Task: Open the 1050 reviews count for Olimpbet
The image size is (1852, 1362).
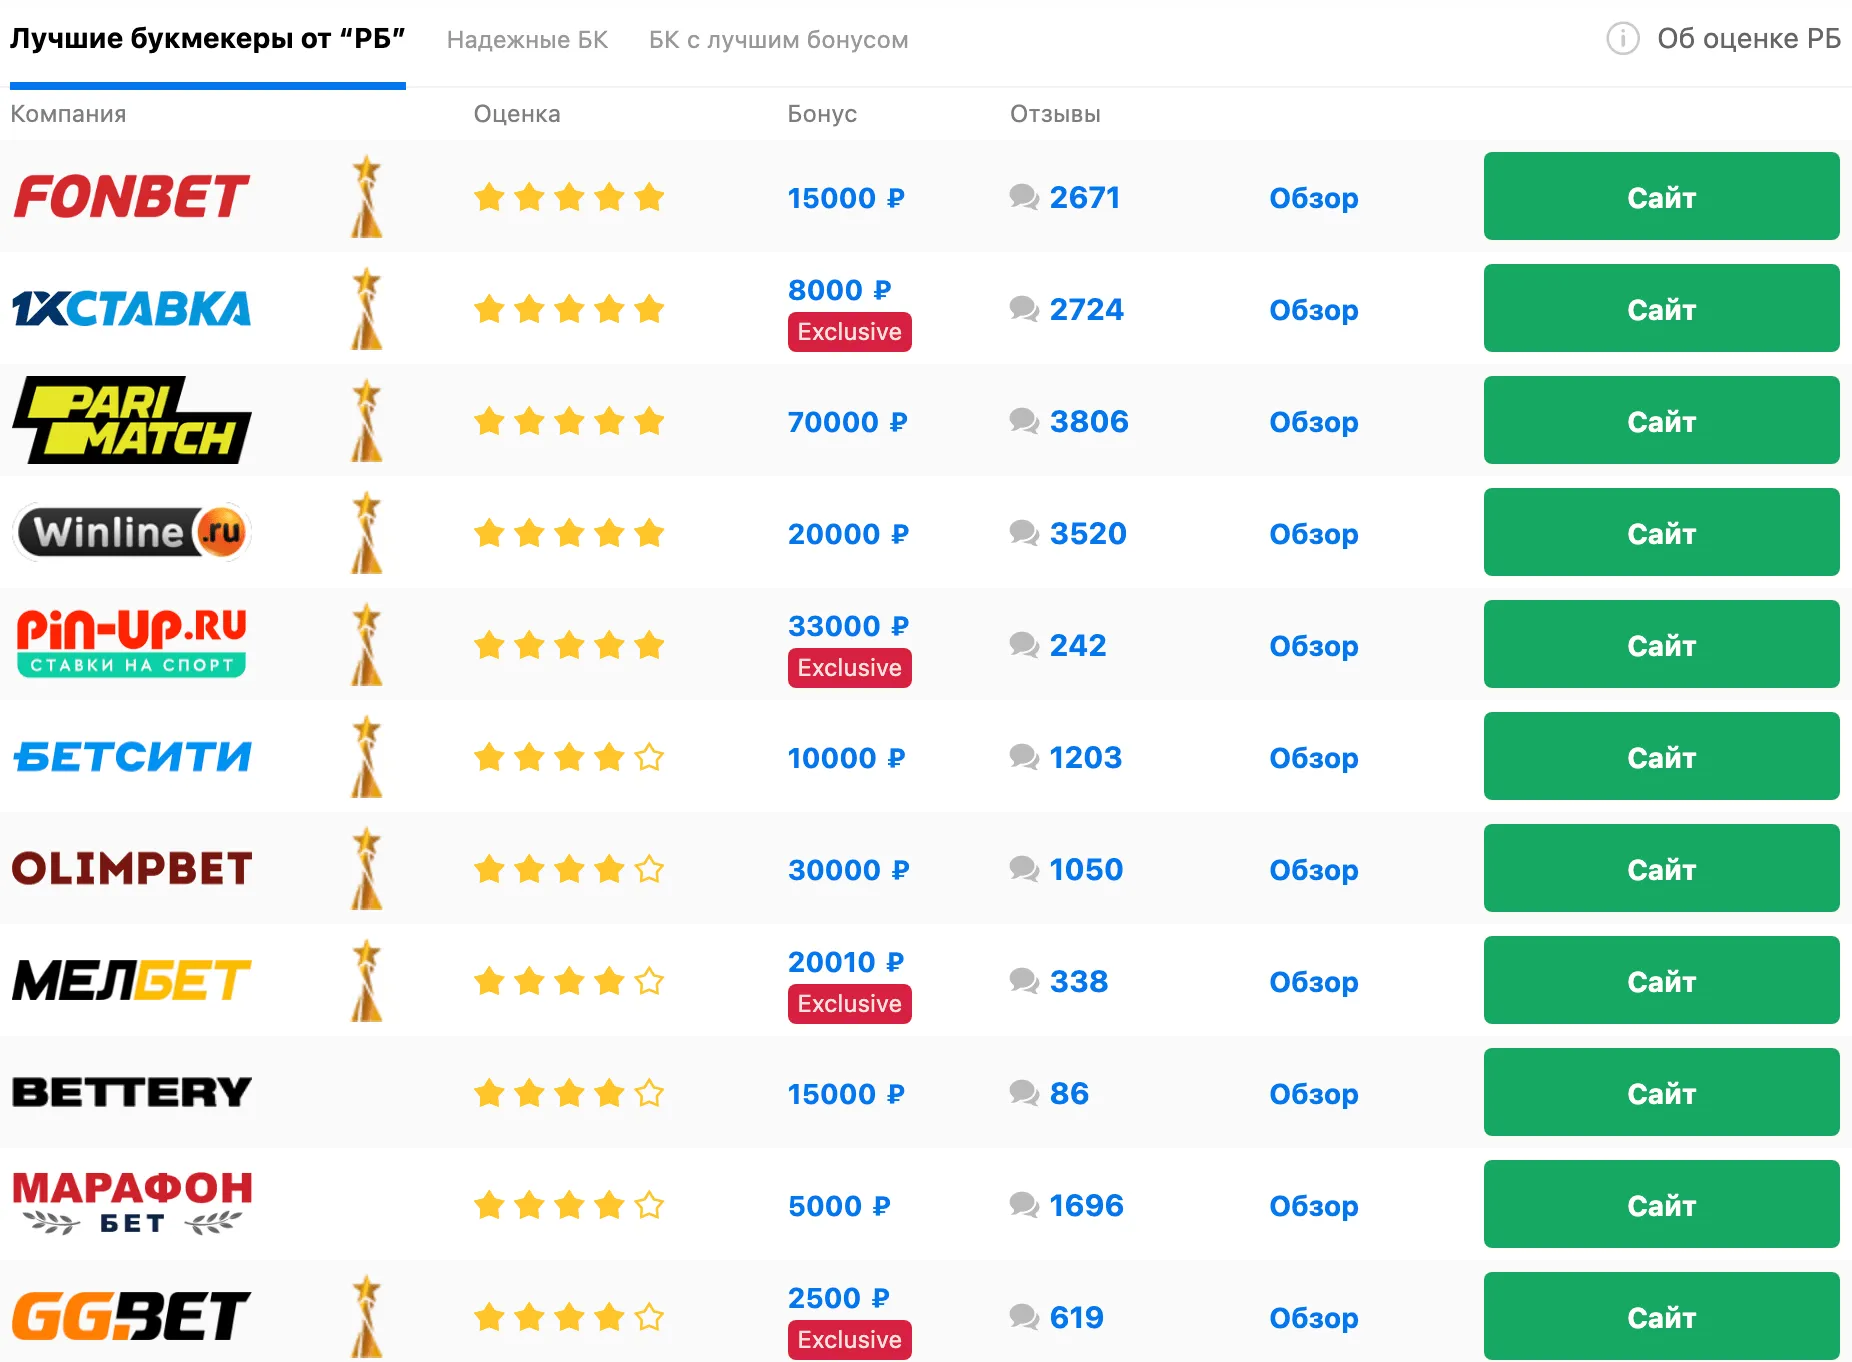Action: click(1086, 869)
